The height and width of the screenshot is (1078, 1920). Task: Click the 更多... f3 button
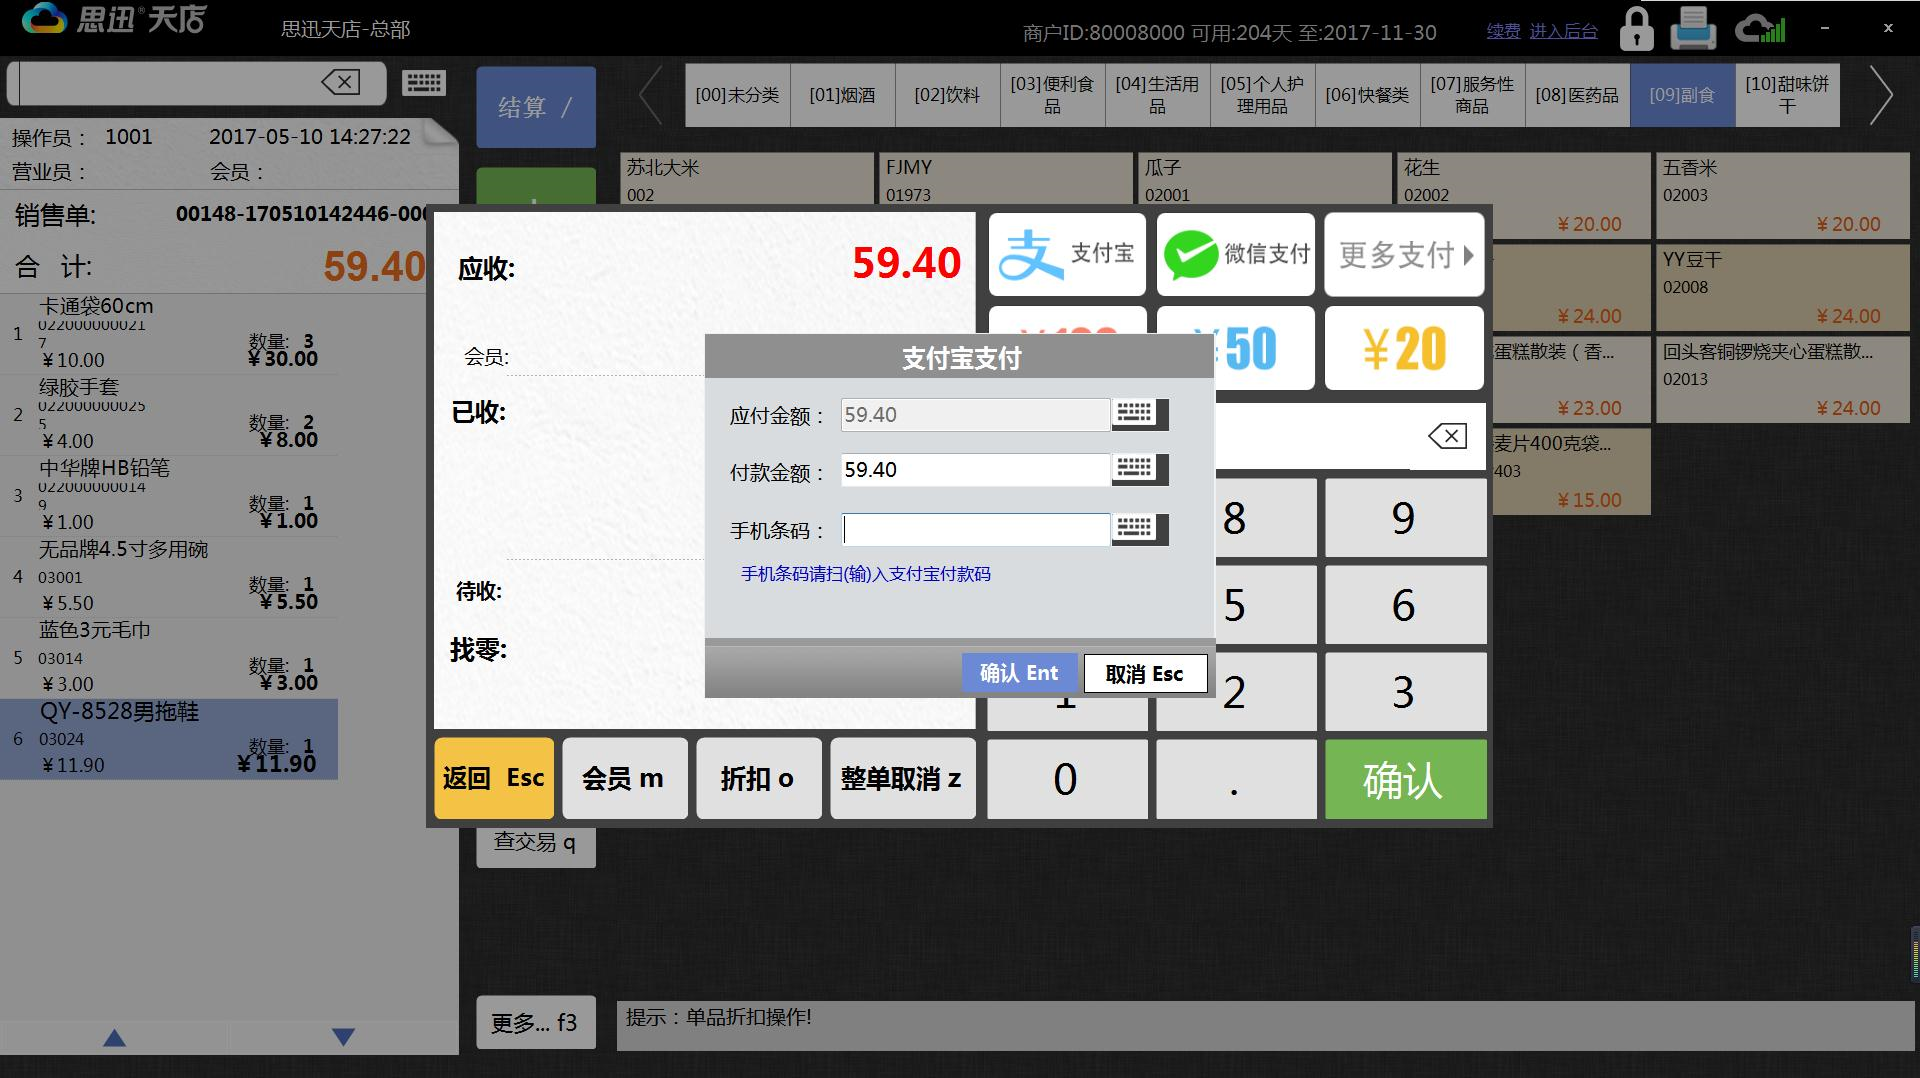click(x=535, y=1022)
